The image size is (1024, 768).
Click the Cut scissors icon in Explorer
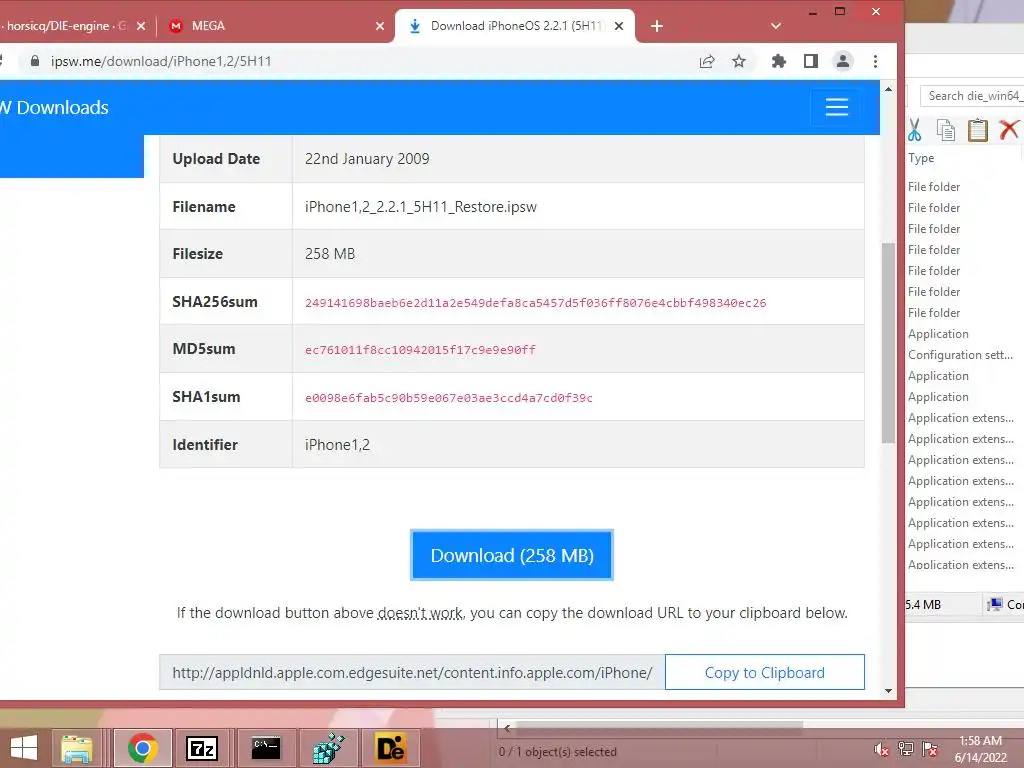click(914, 130)
